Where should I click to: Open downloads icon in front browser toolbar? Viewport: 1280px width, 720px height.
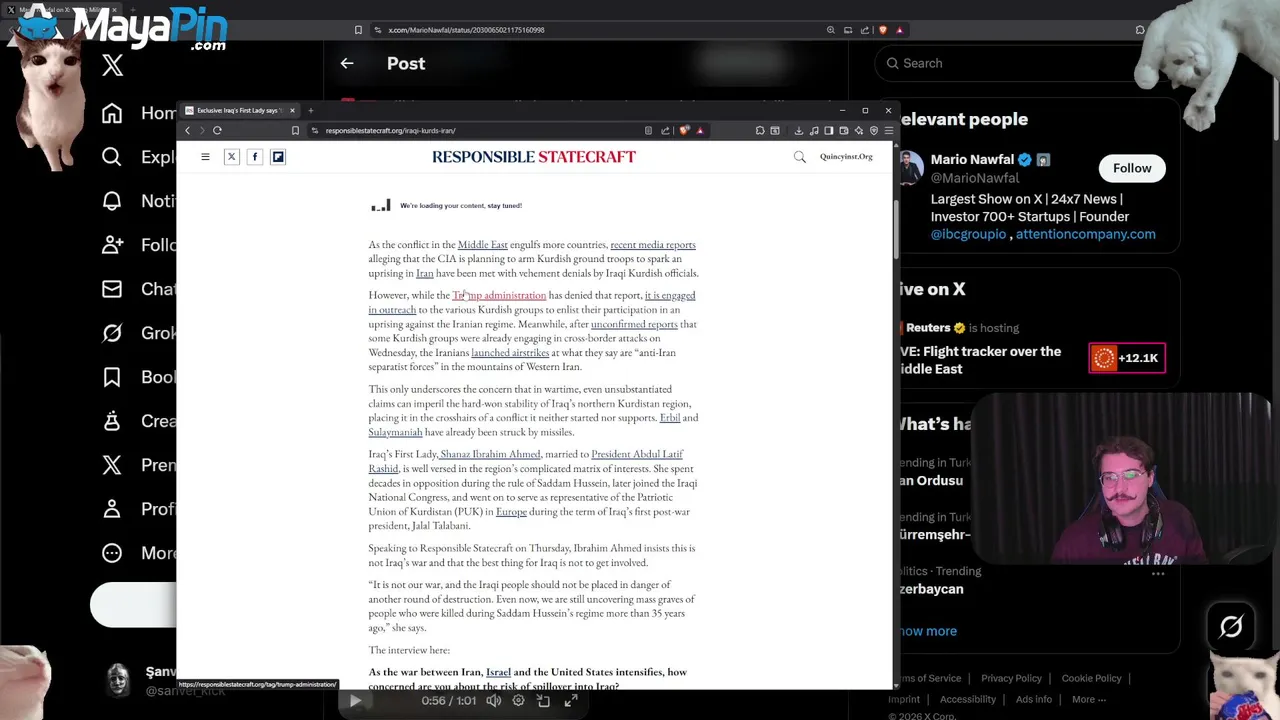(798, 130)
